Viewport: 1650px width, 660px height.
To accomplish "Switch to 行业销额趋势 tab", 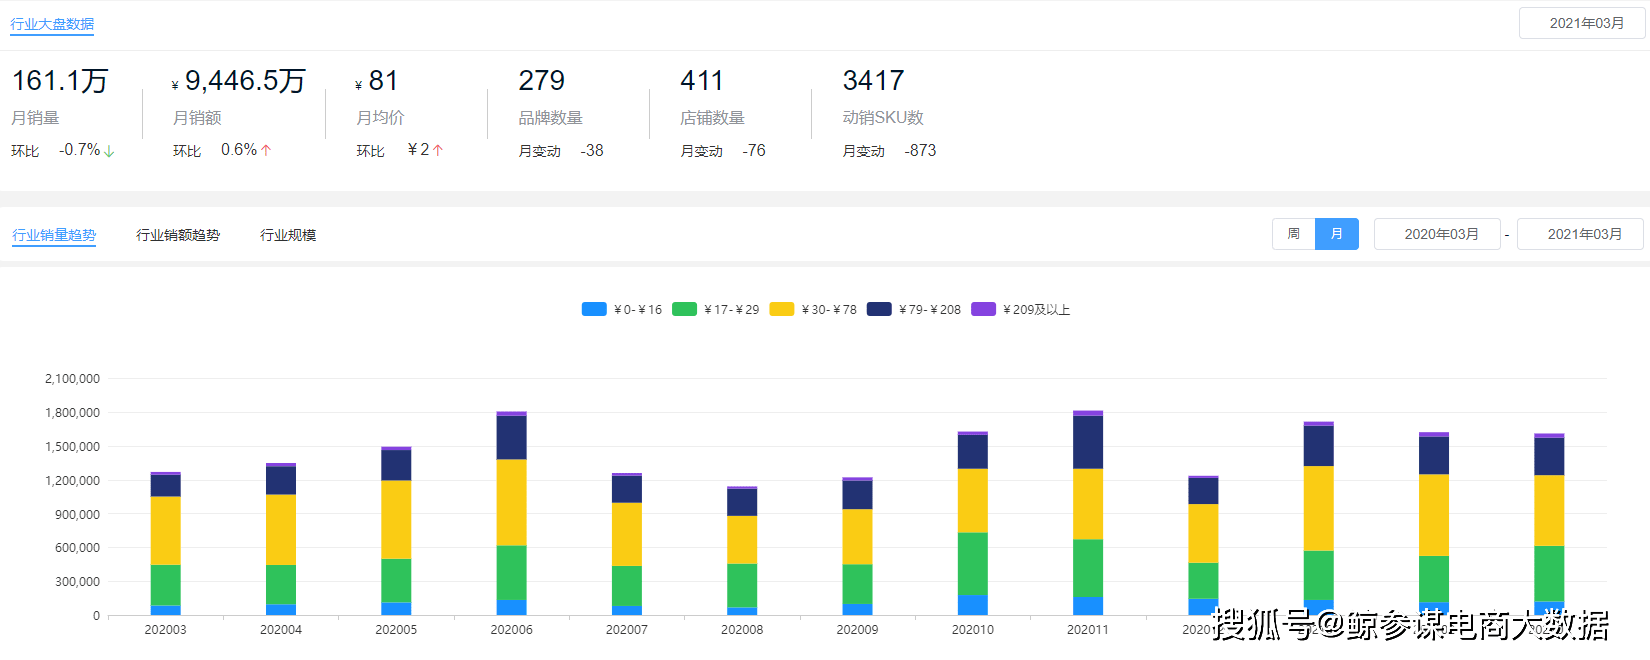I will (x=178, y=235).
